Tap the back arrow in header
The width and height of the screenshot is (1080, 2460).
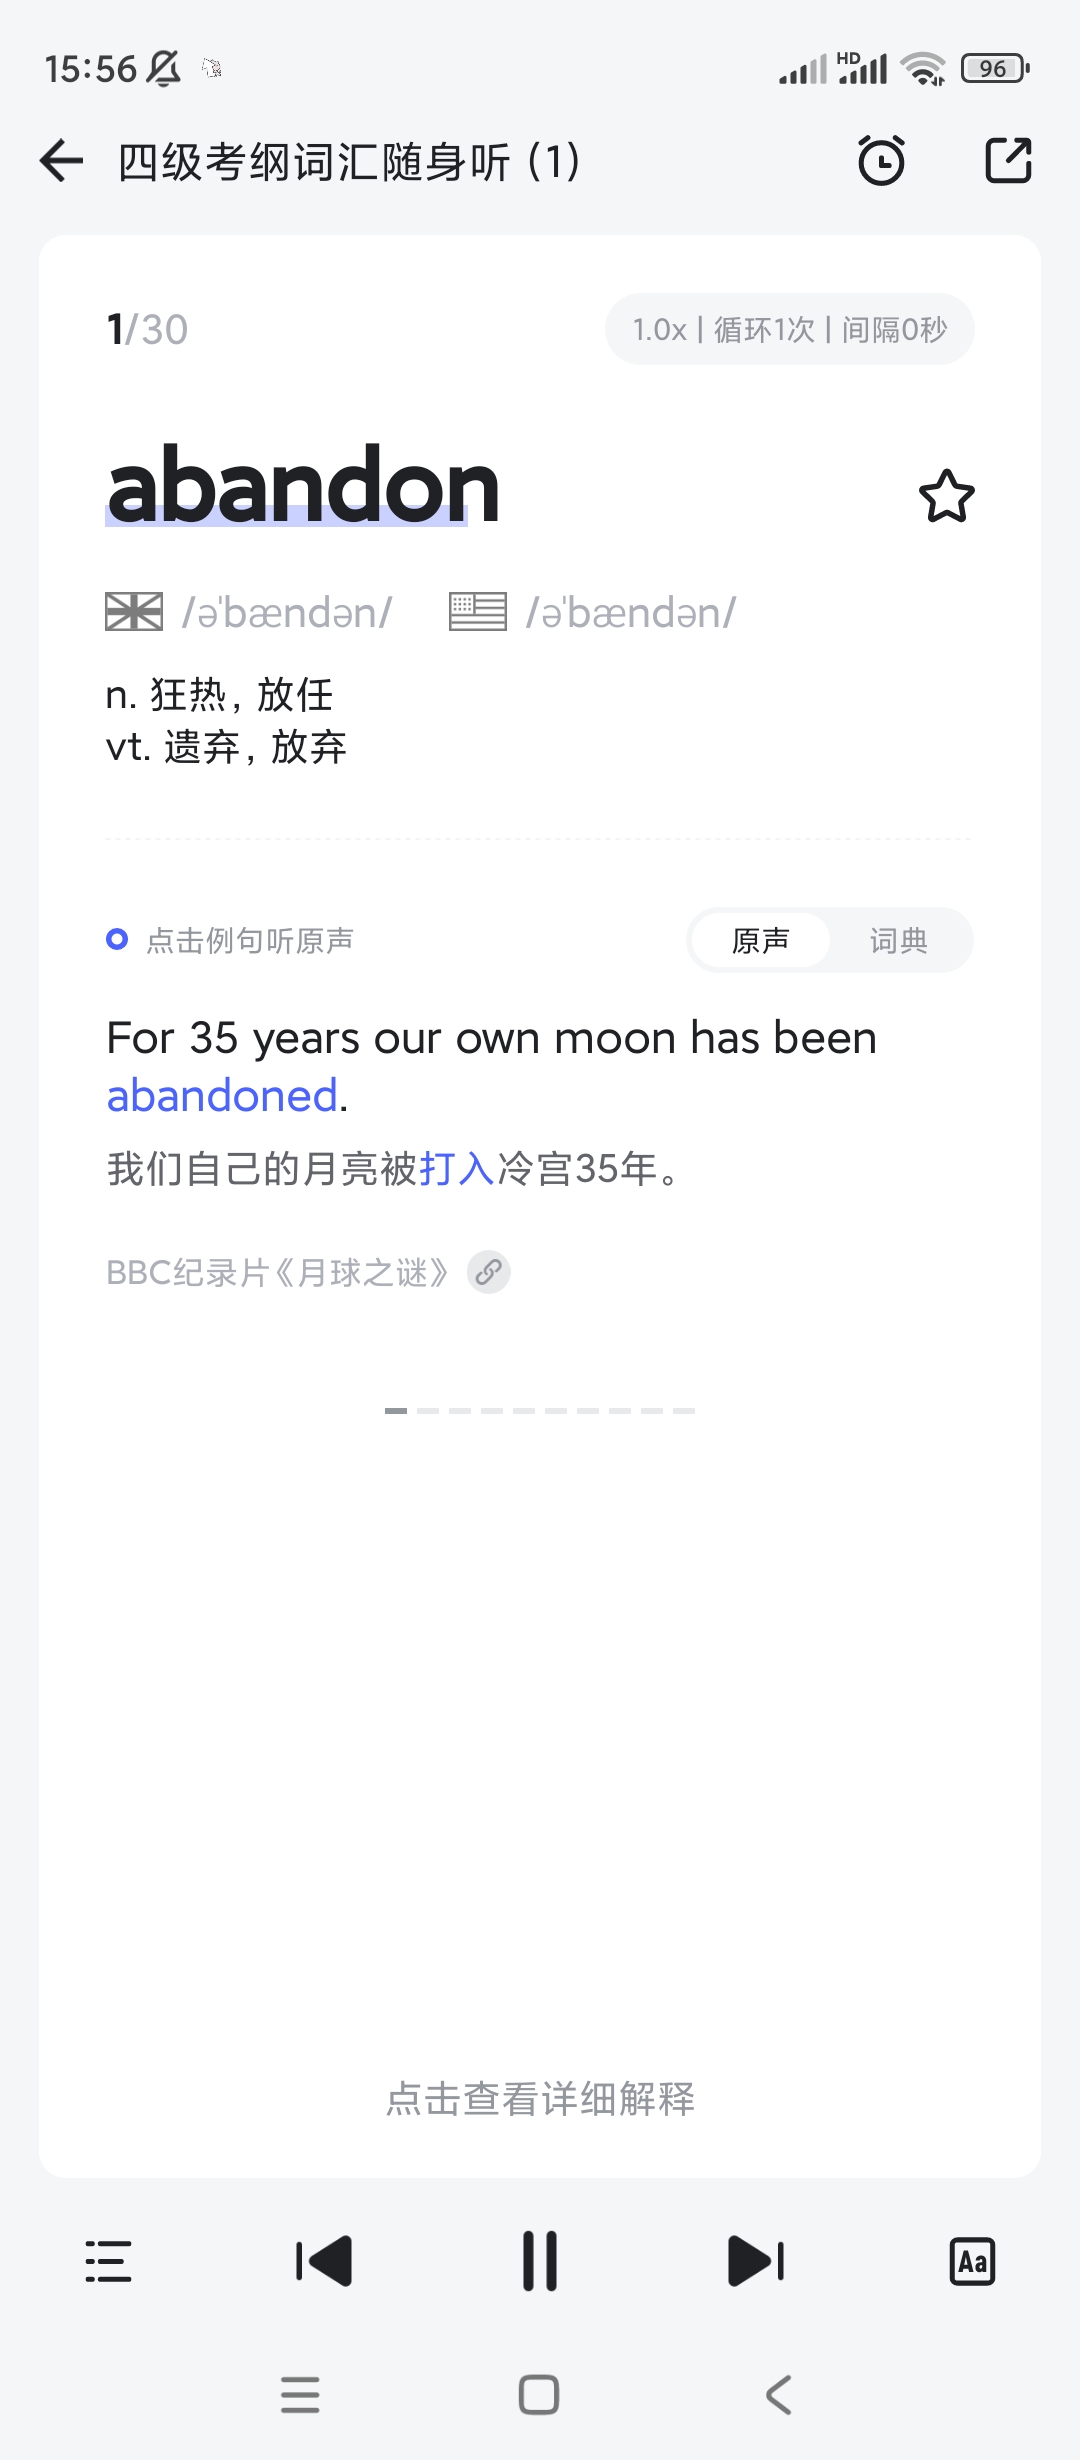click(62, 161)
